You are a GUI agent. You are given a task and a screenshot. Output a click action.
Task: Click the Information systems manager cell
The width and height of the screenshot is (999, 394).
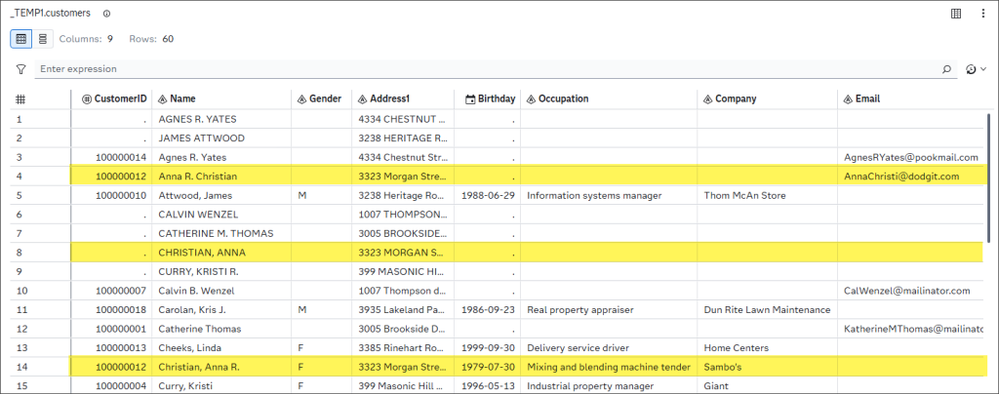(609, 195)
